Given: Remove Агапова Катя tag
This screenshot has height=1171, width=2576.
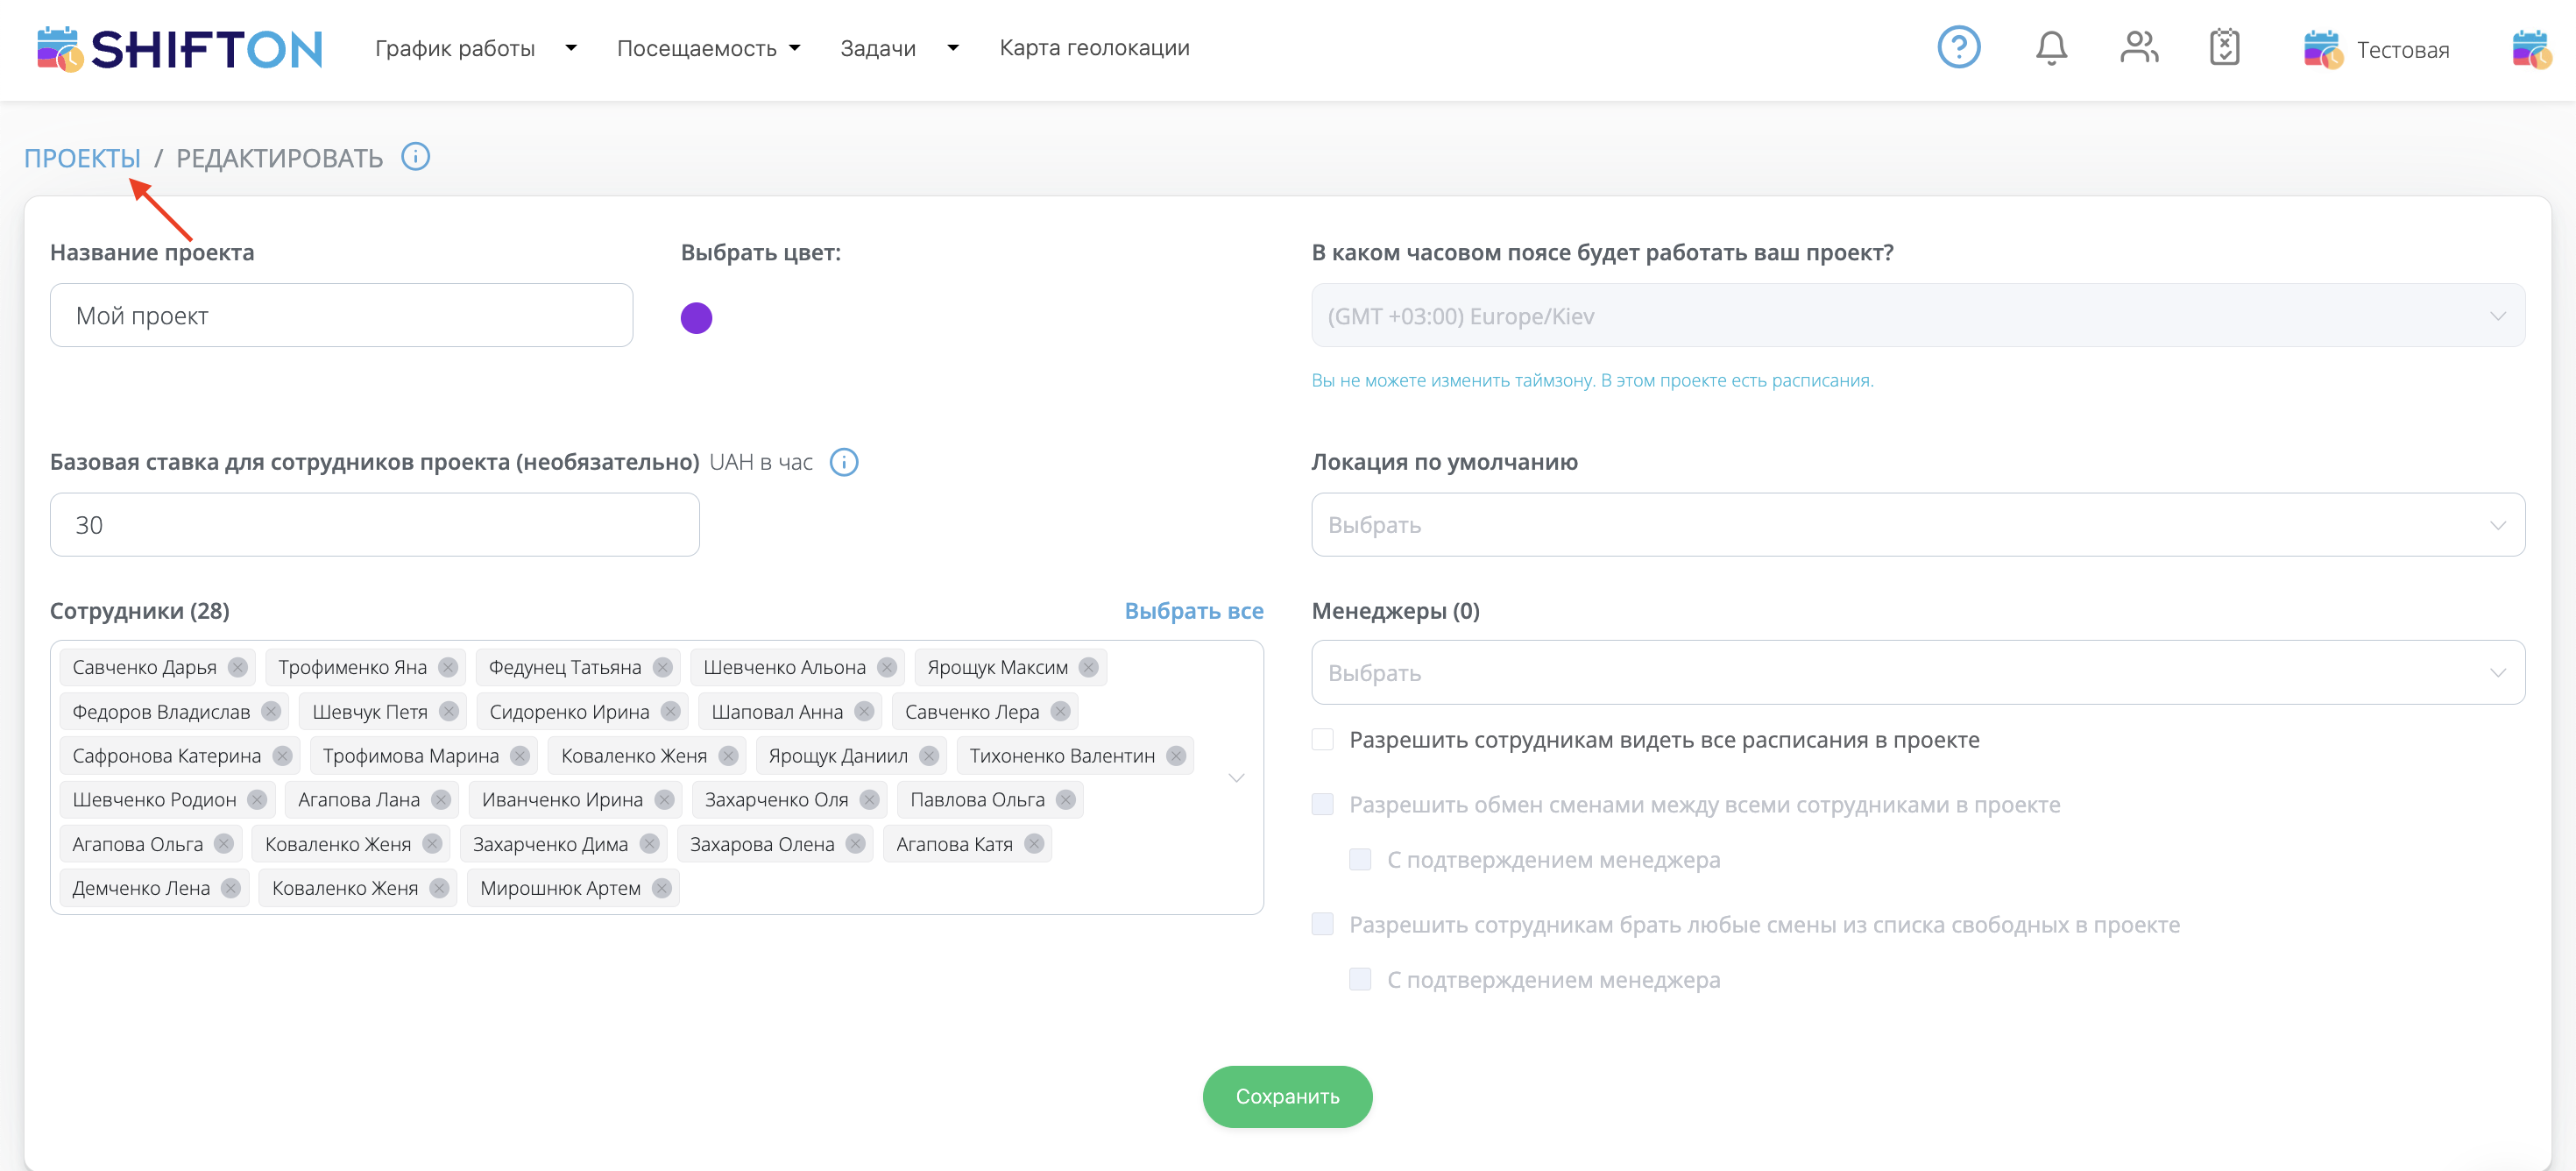Looking at the screenshot, I should [1034, 844].
